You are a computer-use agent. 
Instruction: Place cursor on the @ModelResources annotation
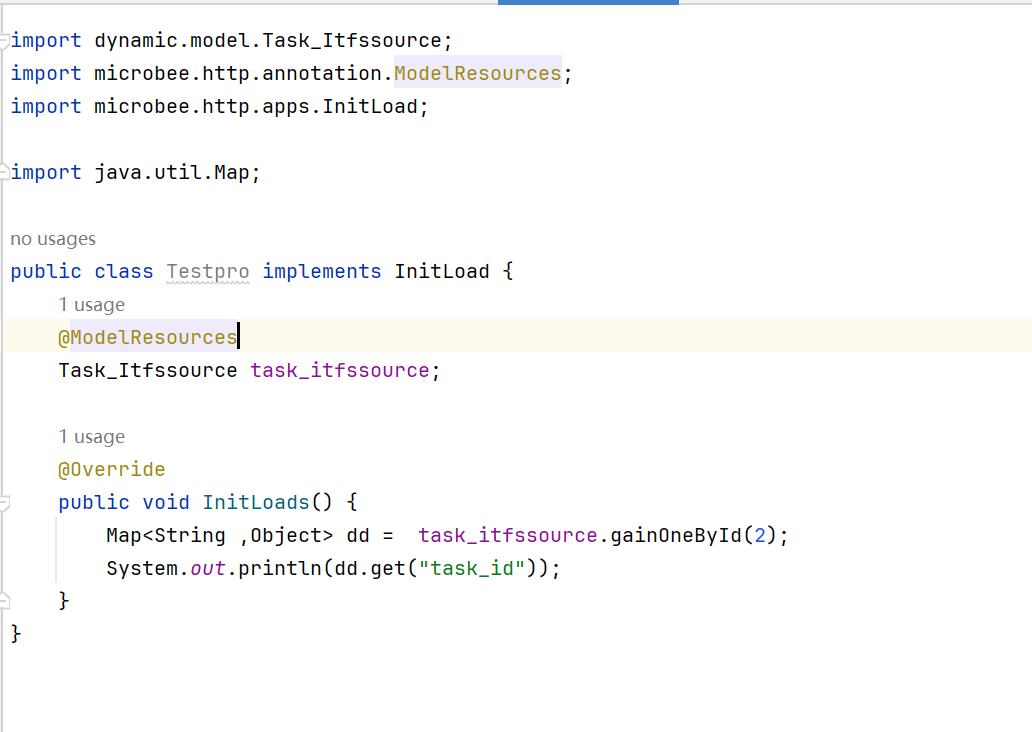[x=147, y=338]
